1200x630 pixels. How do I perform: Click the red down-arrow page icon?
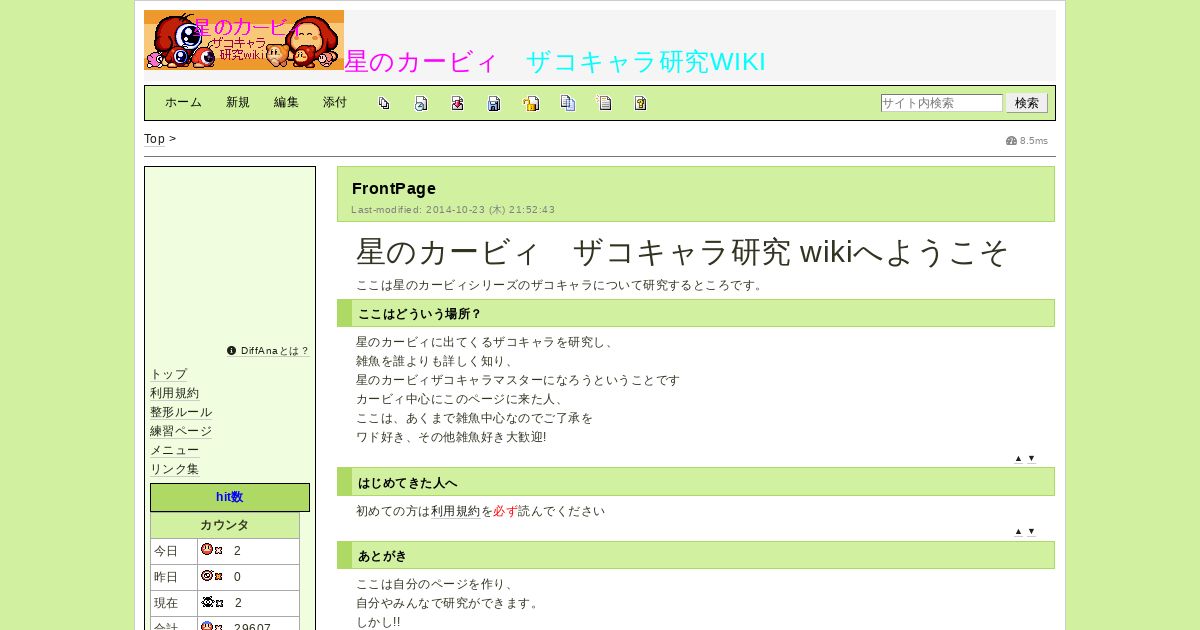(x=457, y=103)
